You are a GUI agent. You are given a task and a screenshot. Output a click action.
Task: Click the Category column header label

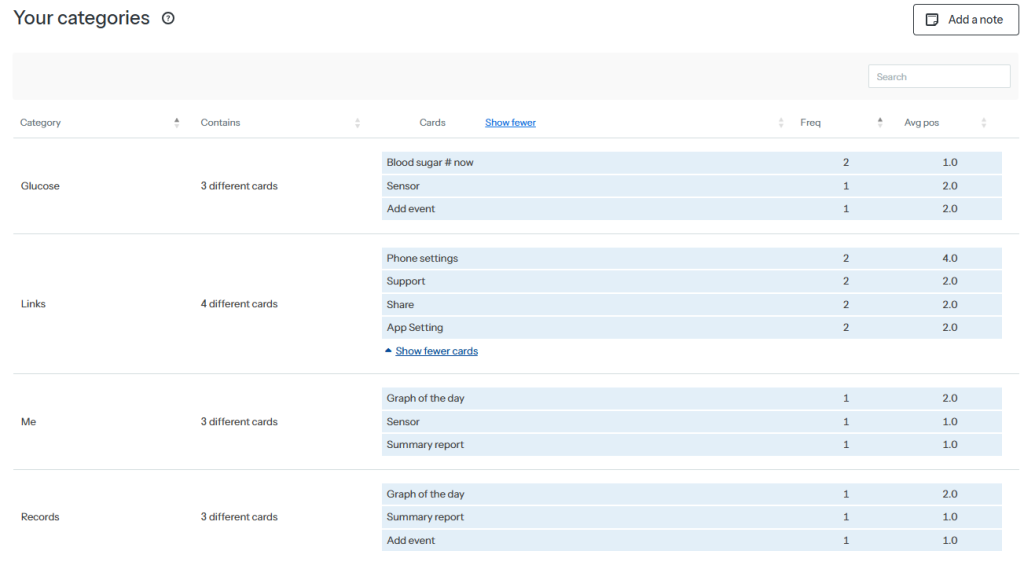(x=41, y=123)
